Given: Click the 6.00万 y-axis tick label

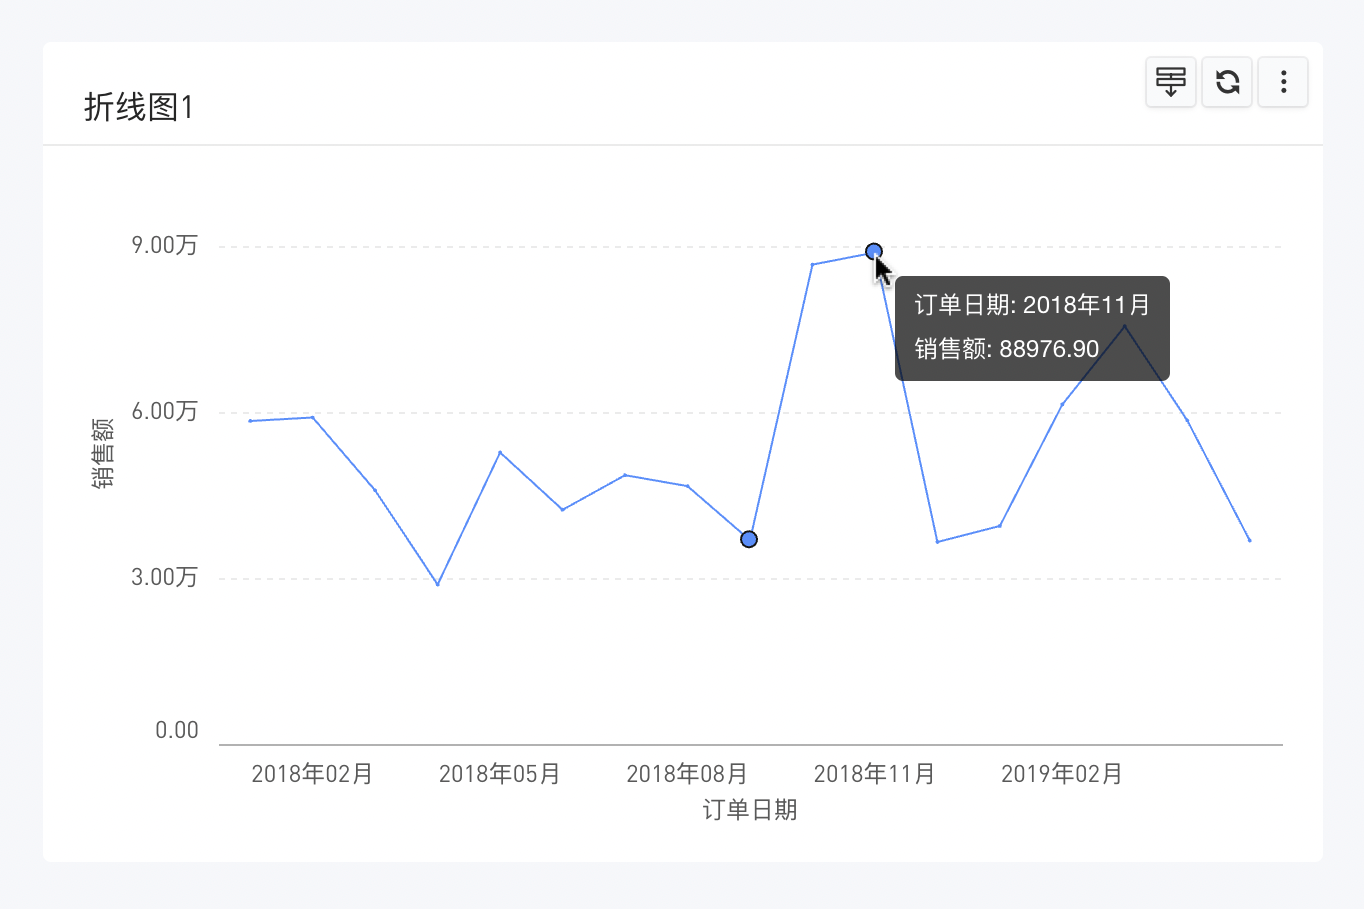Looking at the screenshot, I should click(x=165, y=412).
